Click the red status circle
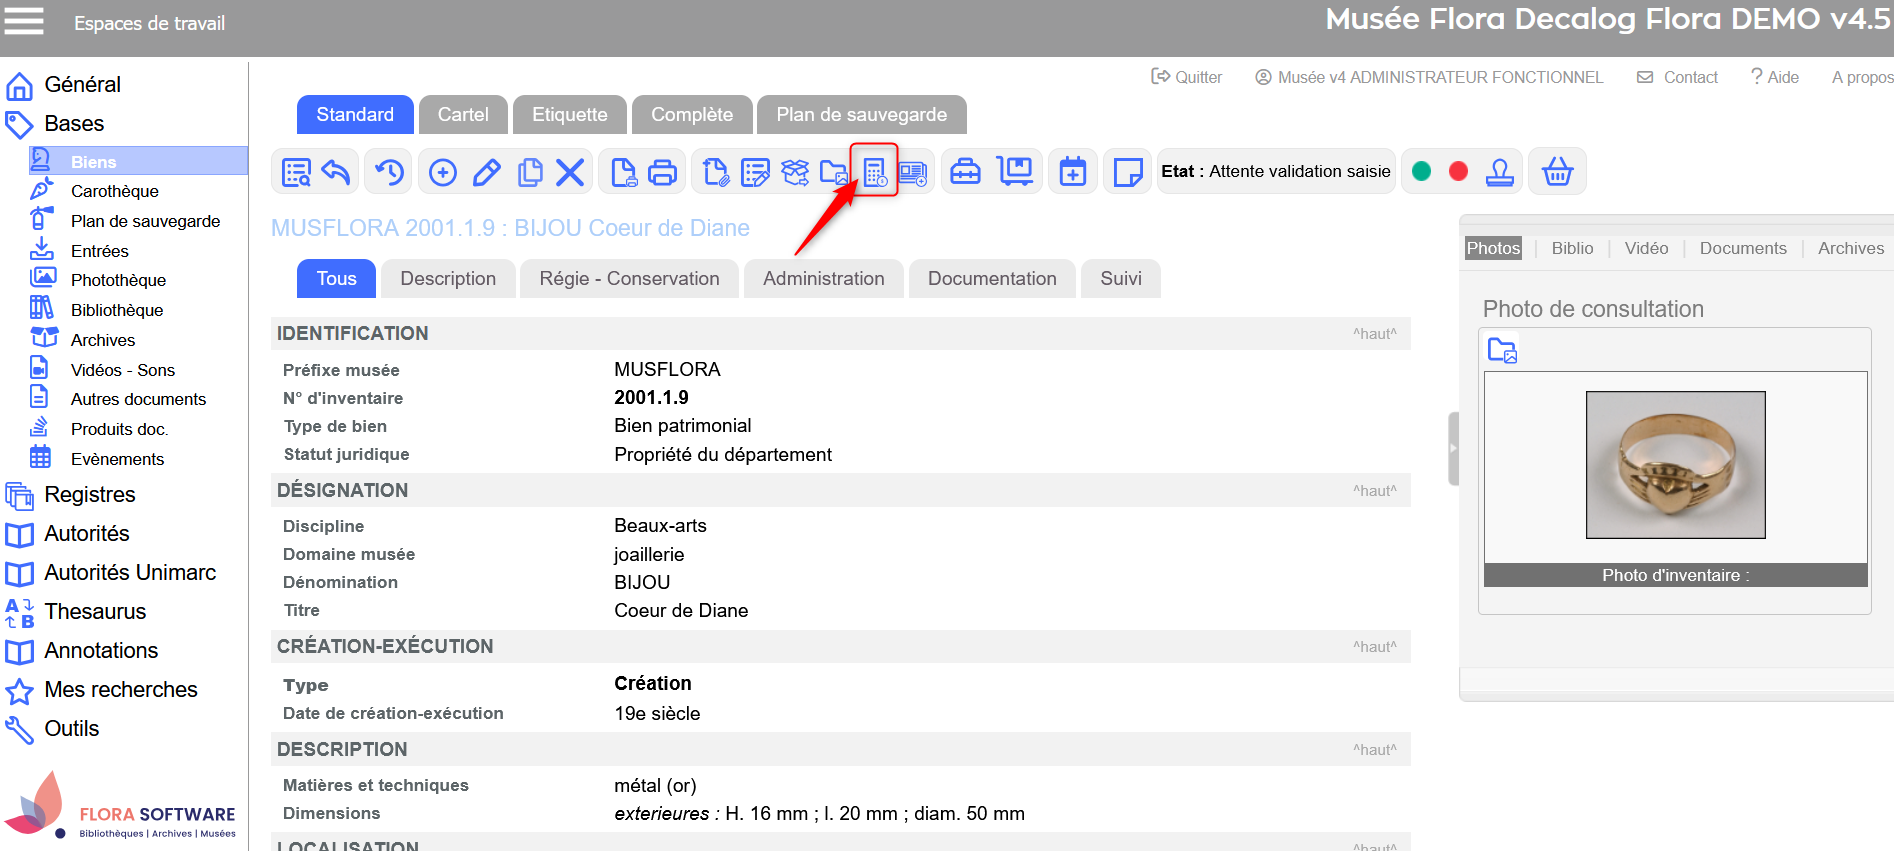 click(1458, 171)
